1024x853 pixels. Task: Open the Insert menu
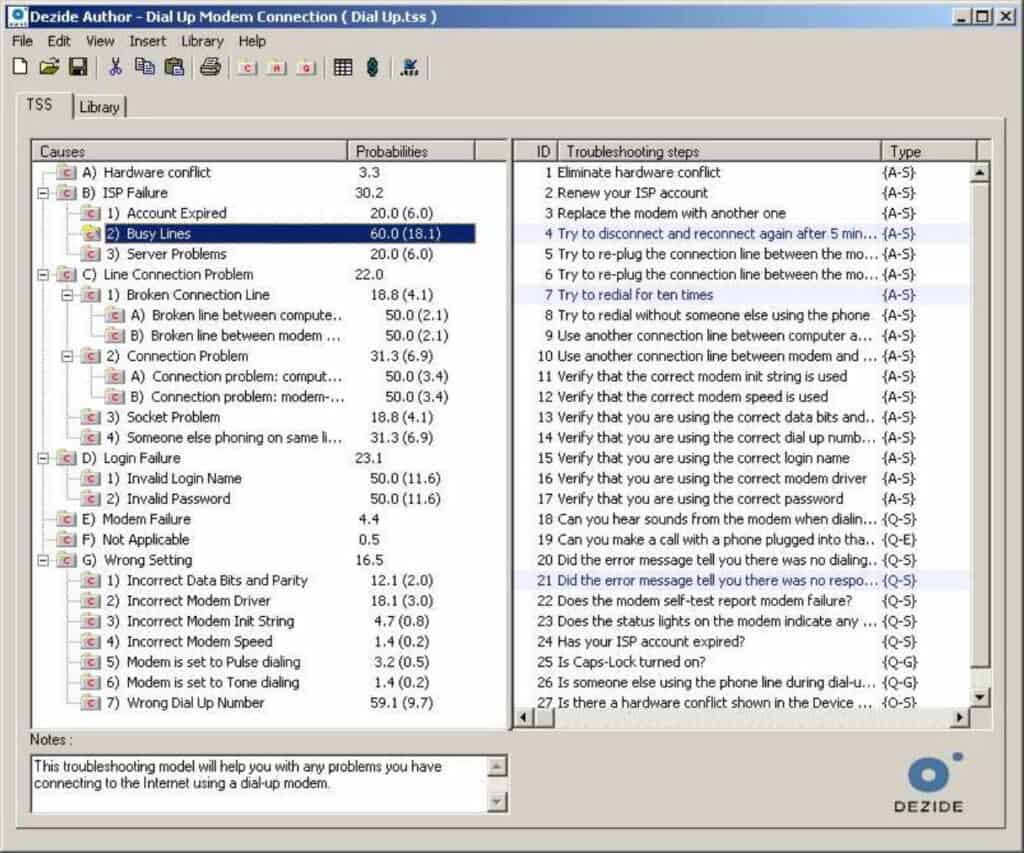tap(148, 41)
